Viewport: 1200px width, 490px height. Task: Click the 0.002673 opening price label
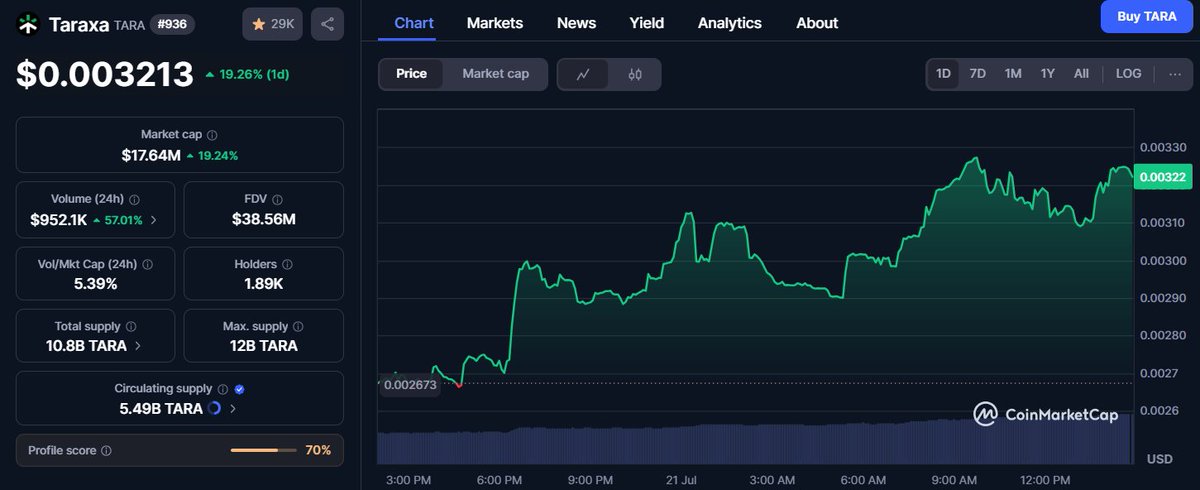click(x=410, y=385)
